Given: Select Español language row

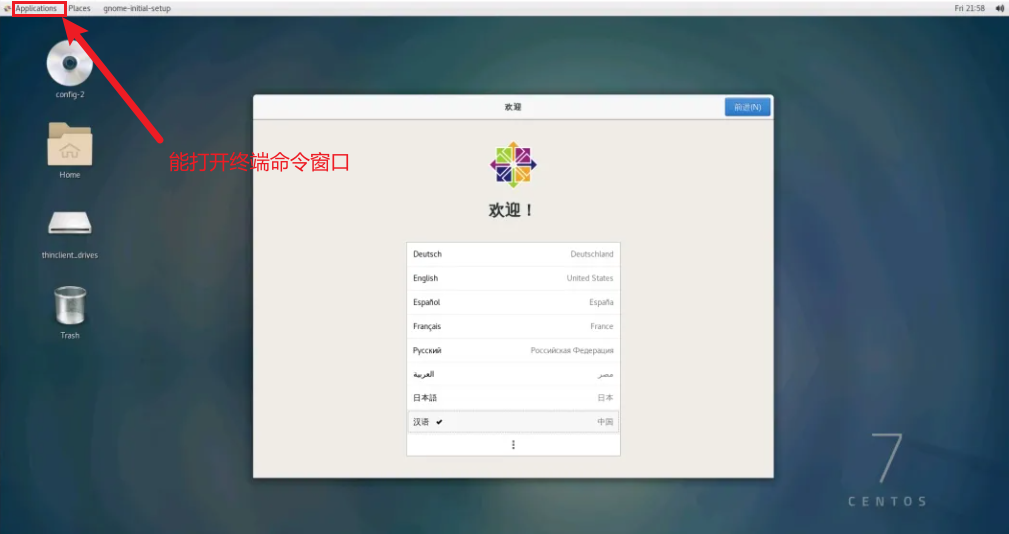Looking at the screenshot, I should pyautogui.click(x=513, y=302).
